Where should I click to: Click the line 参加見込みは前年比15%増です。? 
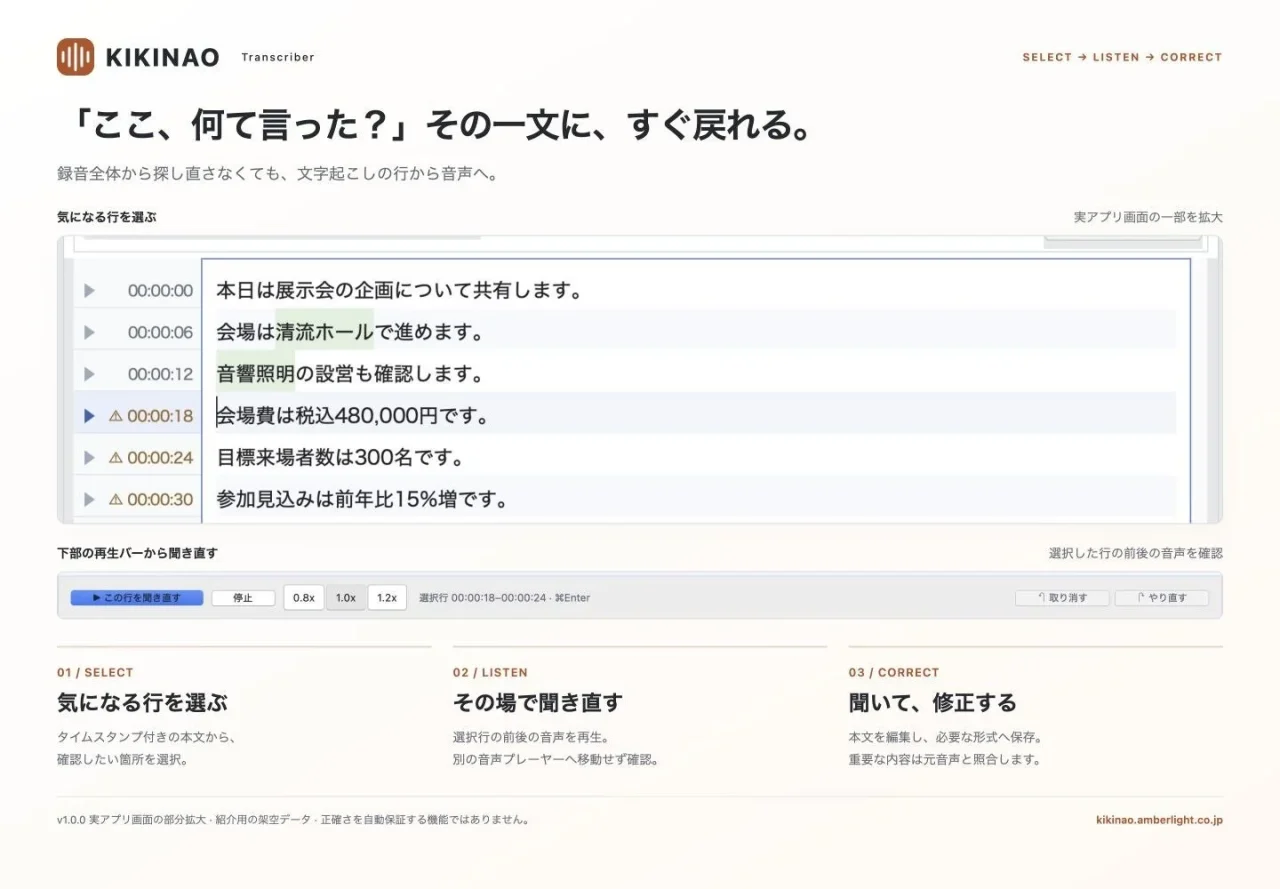[362, 499]
